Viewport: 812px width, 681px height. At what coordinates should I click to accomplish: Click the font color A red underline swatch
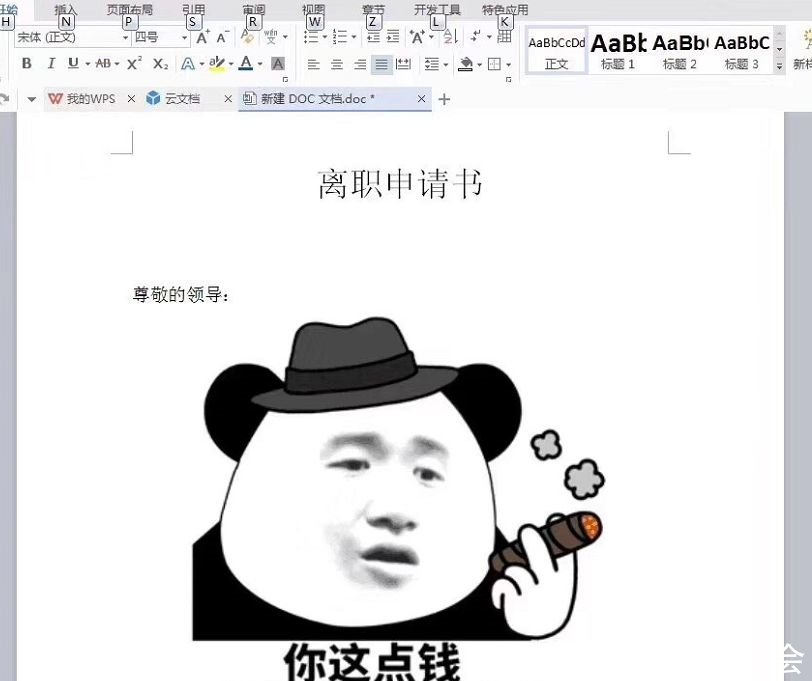click(246, 64)
